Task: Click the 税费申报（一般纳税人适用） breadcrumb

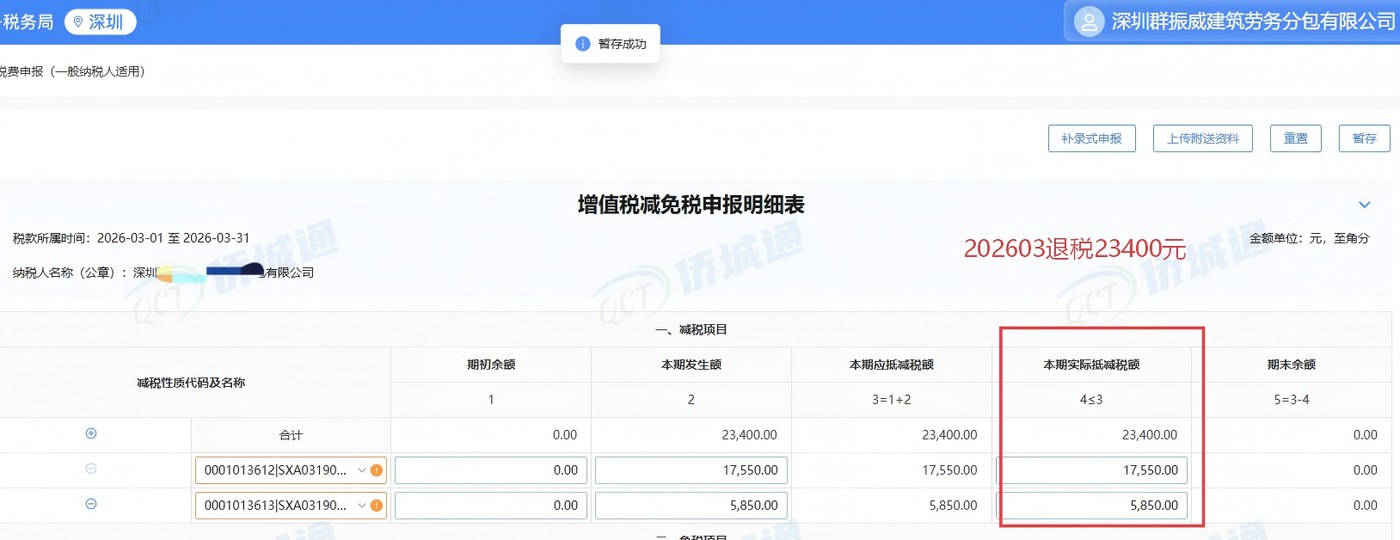Action: (72, 71)
